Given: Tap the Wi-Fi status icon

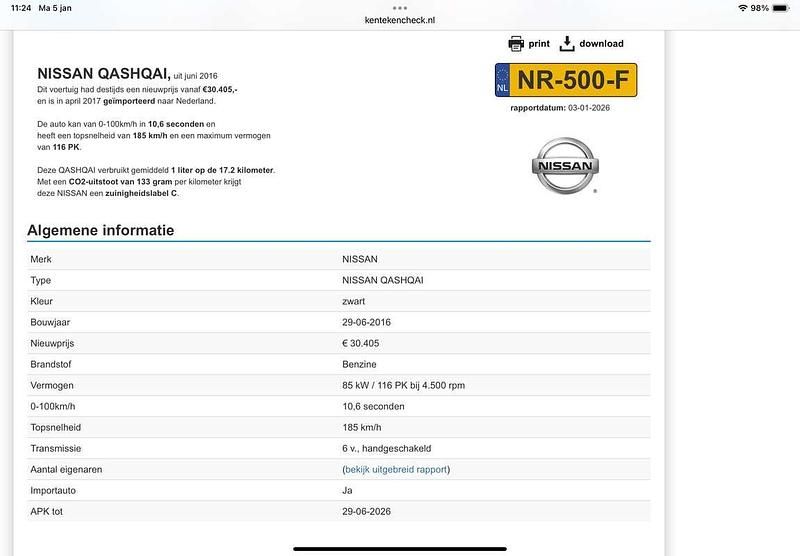Looking at the screenshot, I should (742, 8).
